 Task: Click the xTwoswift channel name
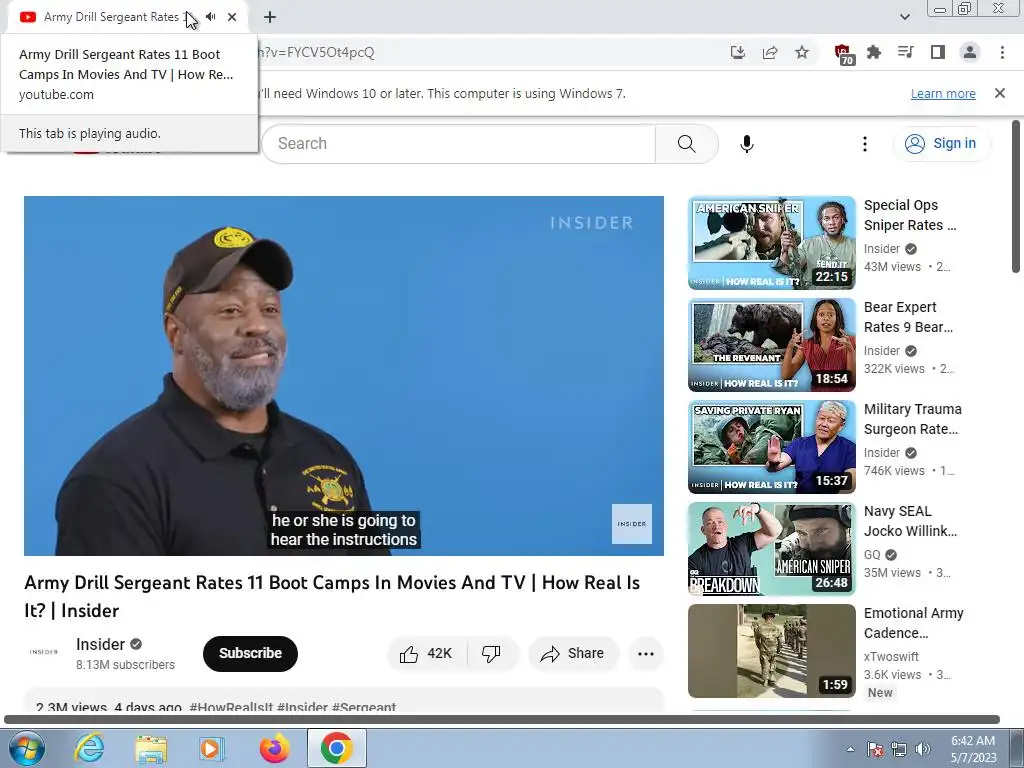pyautogui.click(x=891, y=656)
